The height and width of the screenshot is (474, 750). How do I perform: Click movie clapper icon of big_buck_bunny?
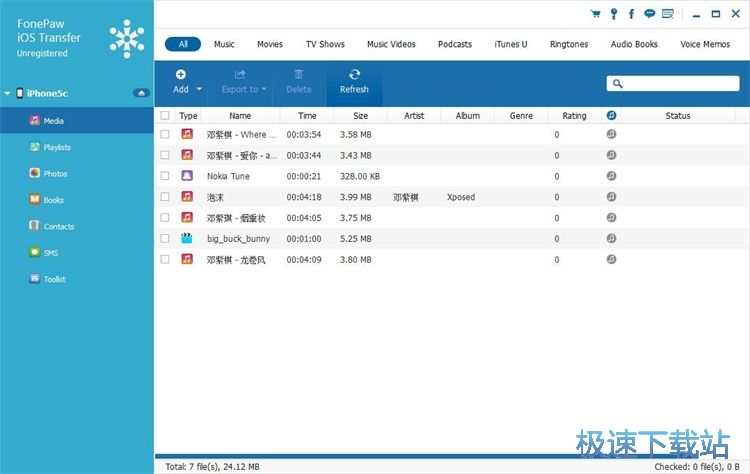[187, 238]
